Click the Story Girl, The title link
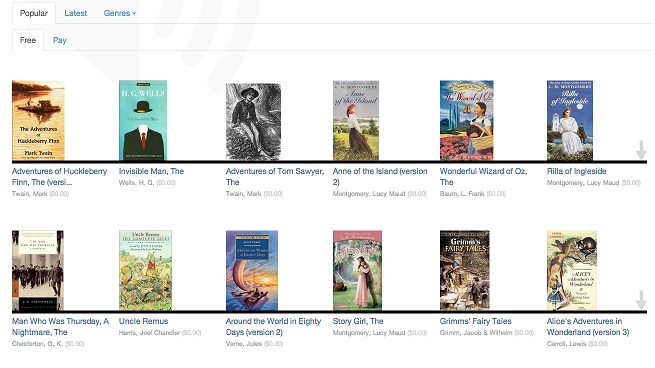Image resolution: width=655 pixels, height=368 pixels. [x=358, y=321]
